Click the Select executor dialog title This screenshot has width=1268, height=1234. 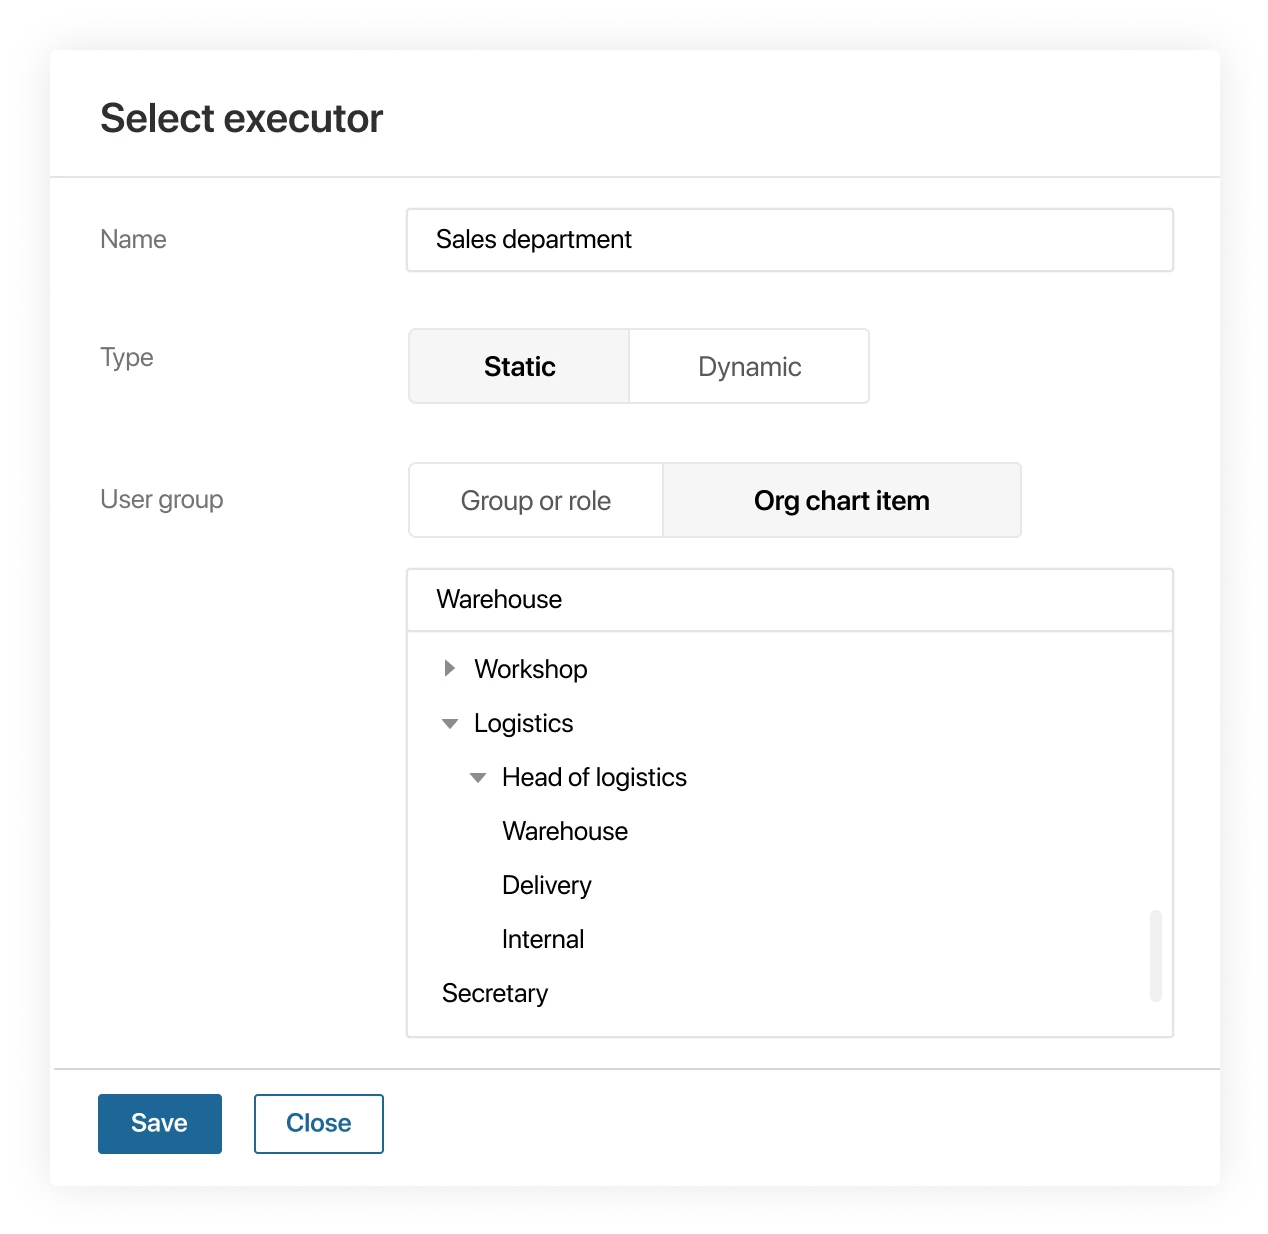click(240, 117)
